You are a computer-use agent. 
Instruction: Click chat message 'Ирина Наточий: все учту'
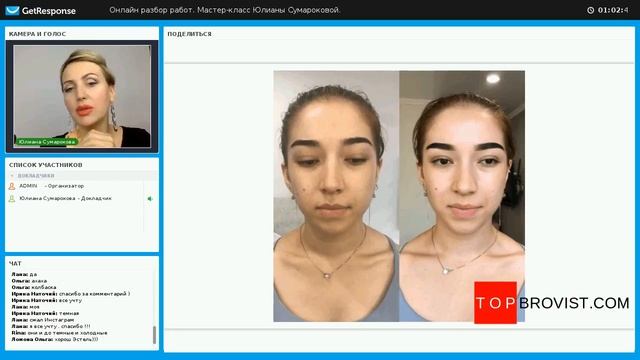pyautogui.click(x=47, y=300)
